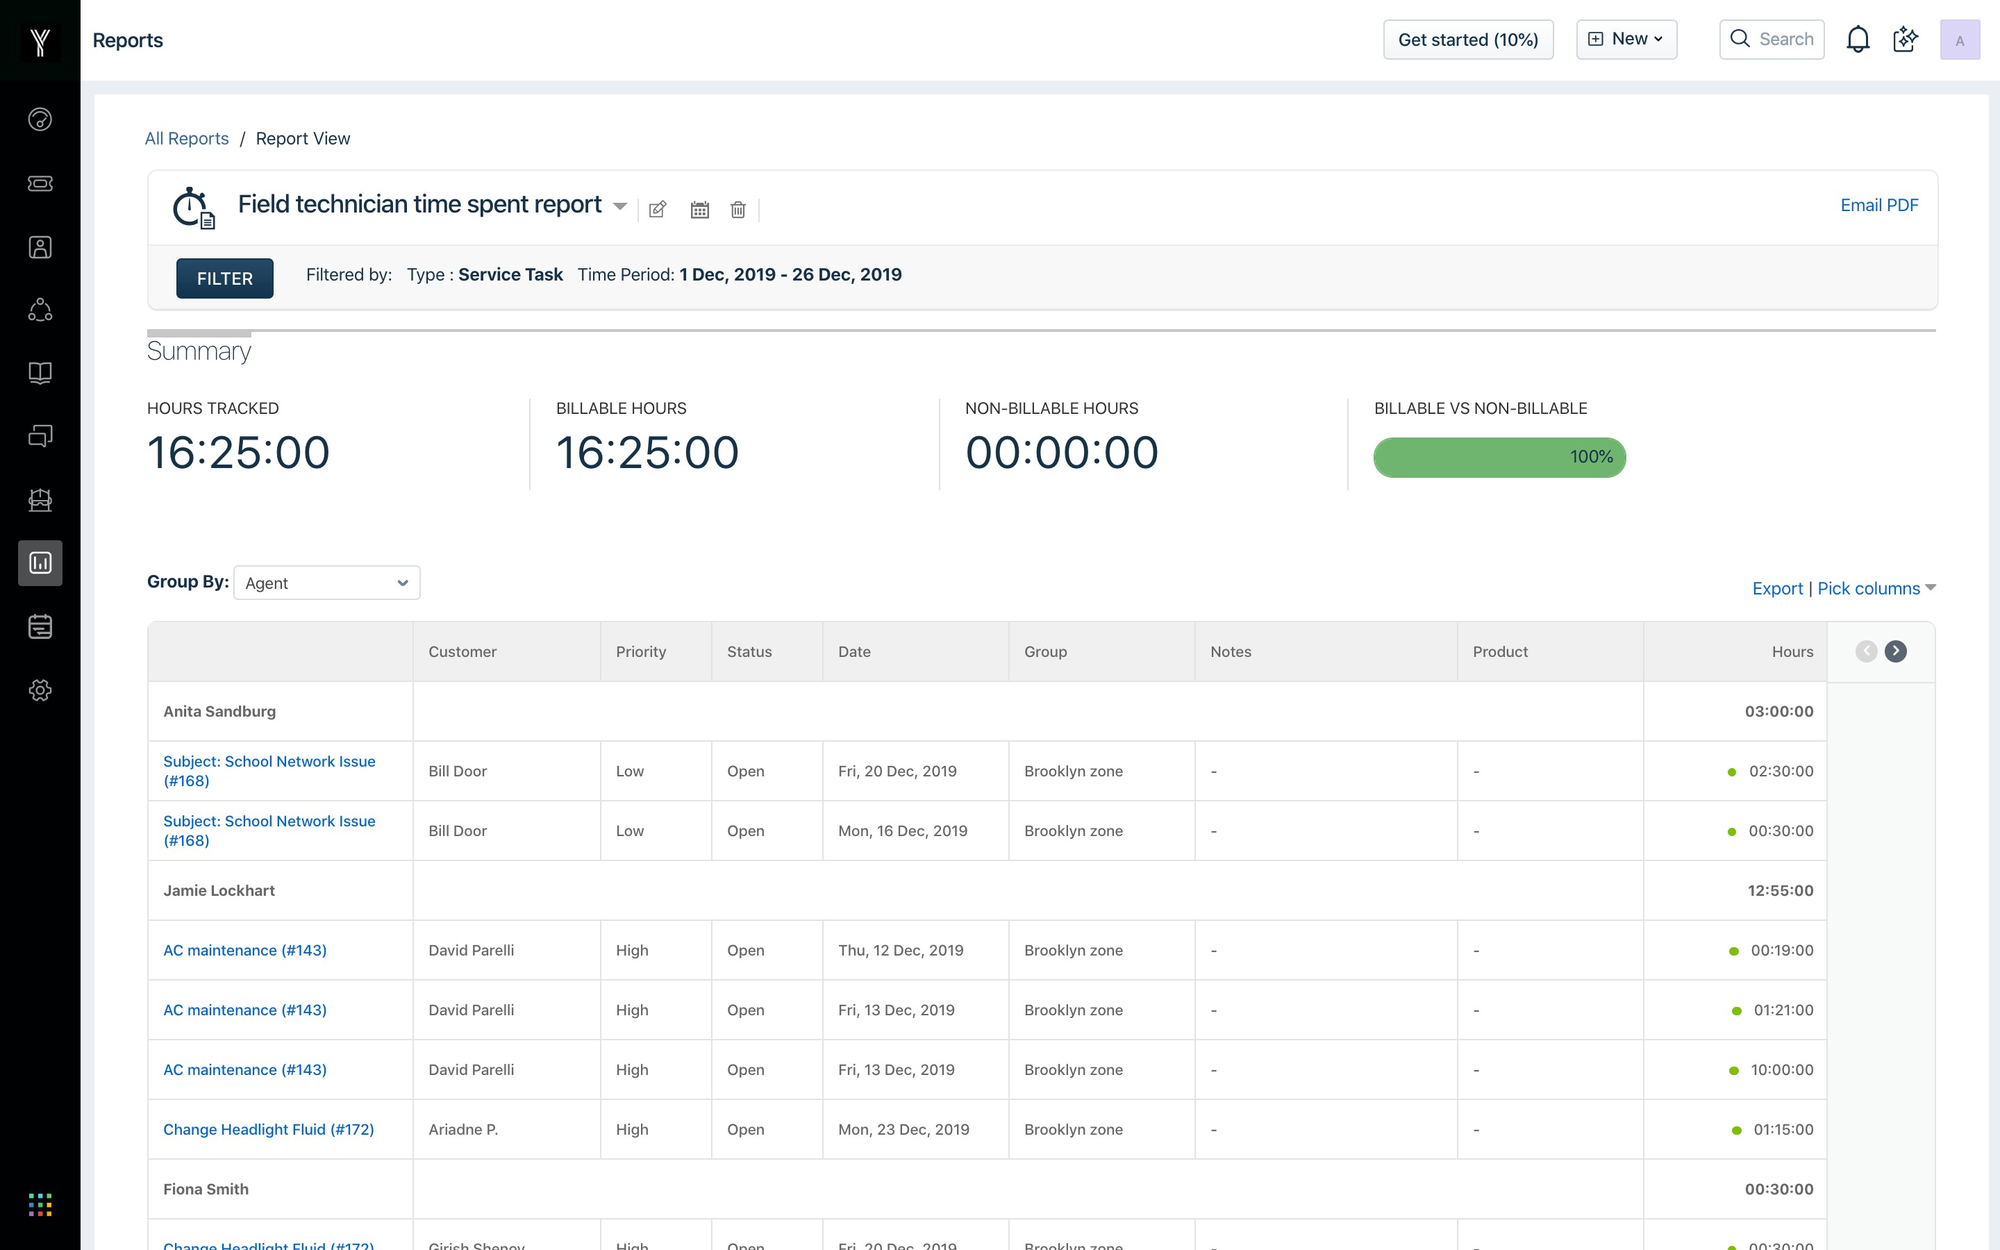Open the Forums chat icon in sidebar
This screenshot has height=1250, width=2000.
point(40,436)
